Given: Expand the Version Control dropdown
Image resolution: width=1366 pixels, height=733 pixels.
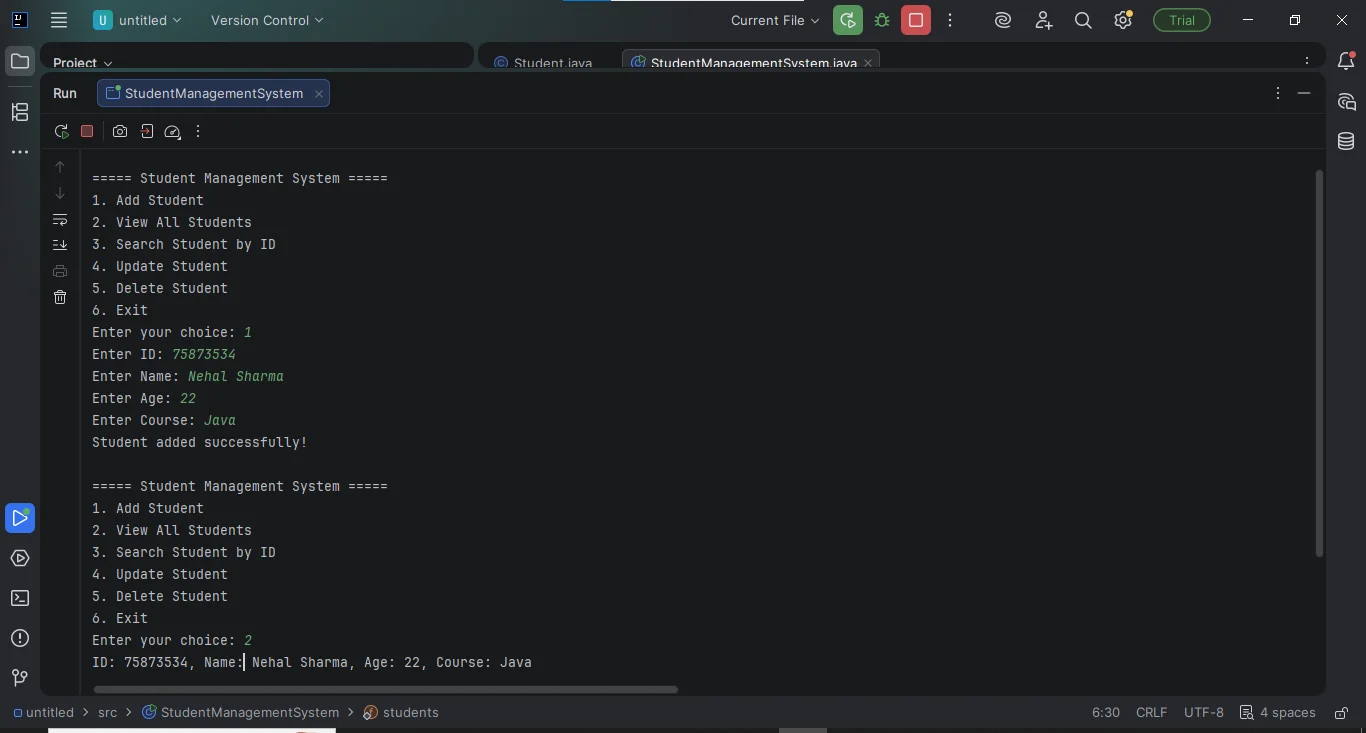Looking at the screenshot, I should (x=267, y=20).
